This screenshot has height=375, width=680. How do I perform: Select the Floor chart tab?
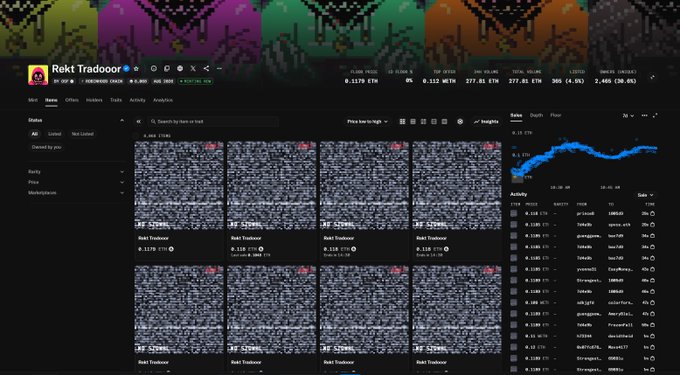pos(556,115)
